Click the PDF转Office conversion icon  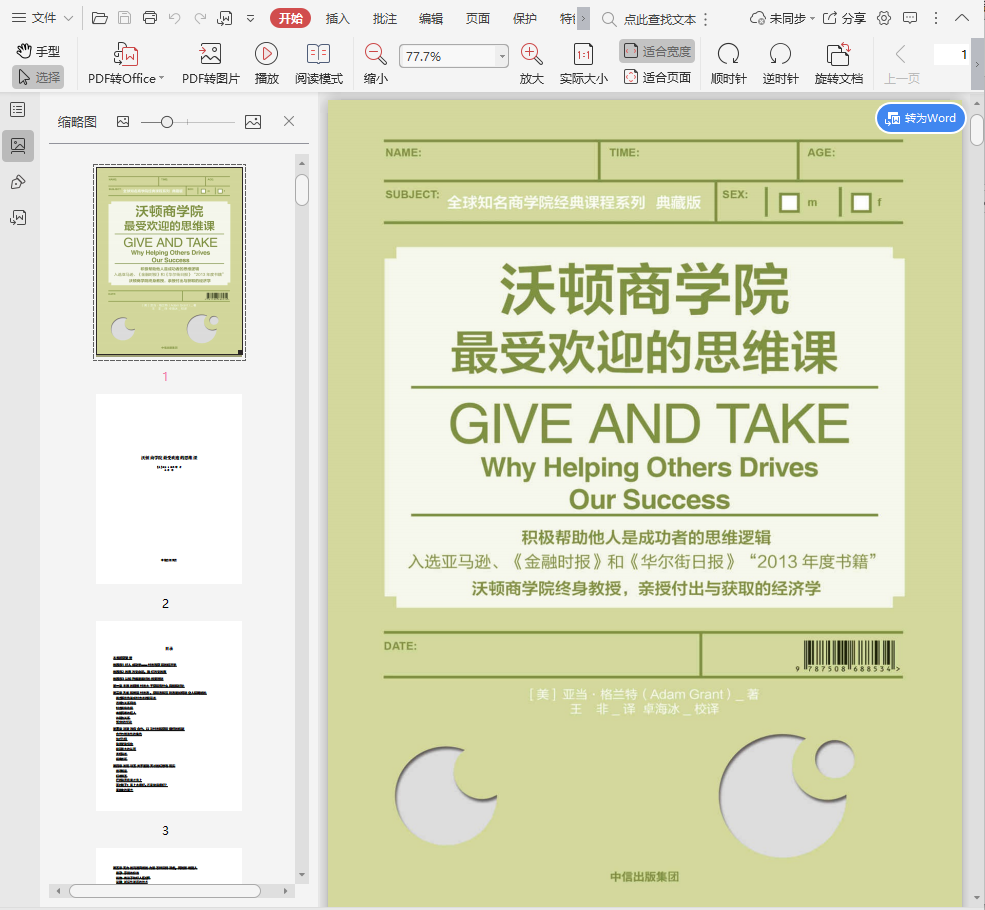[125, 54]
